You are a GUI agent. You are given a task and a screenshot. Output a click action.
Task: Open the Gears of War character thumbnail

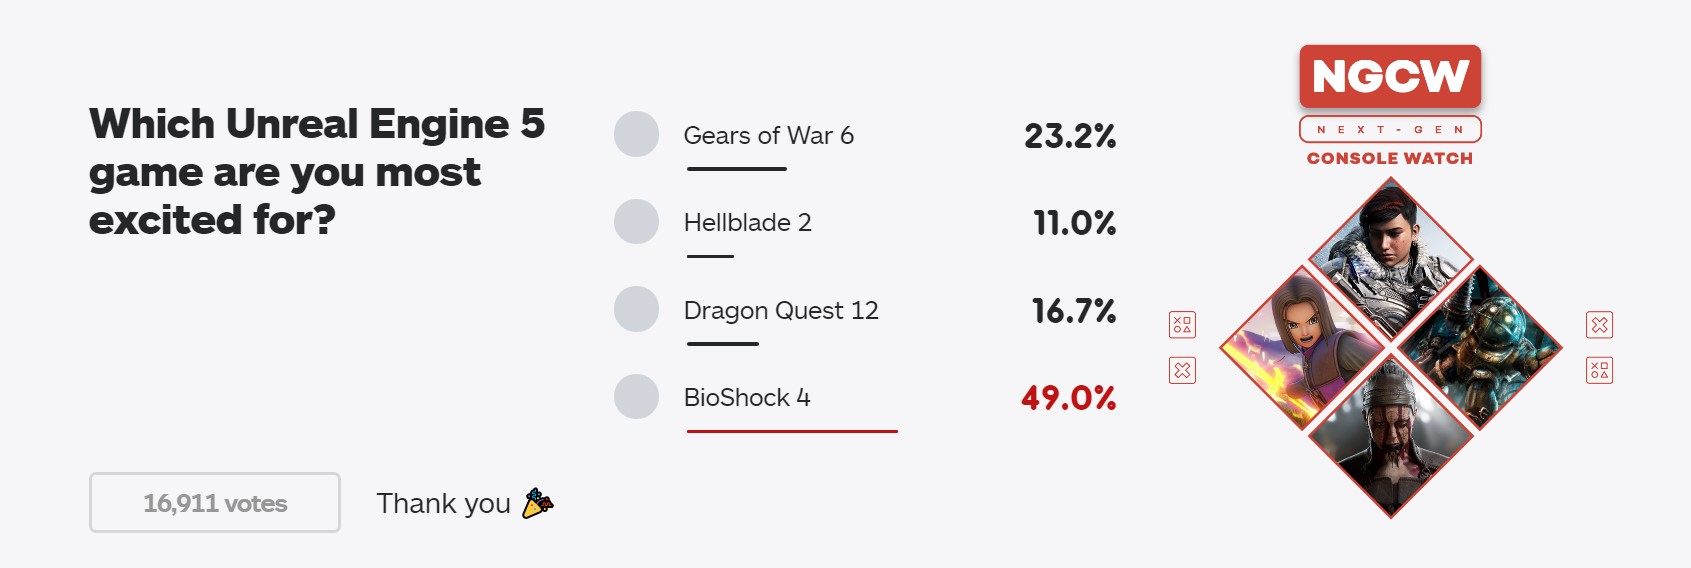[1390, 260]
